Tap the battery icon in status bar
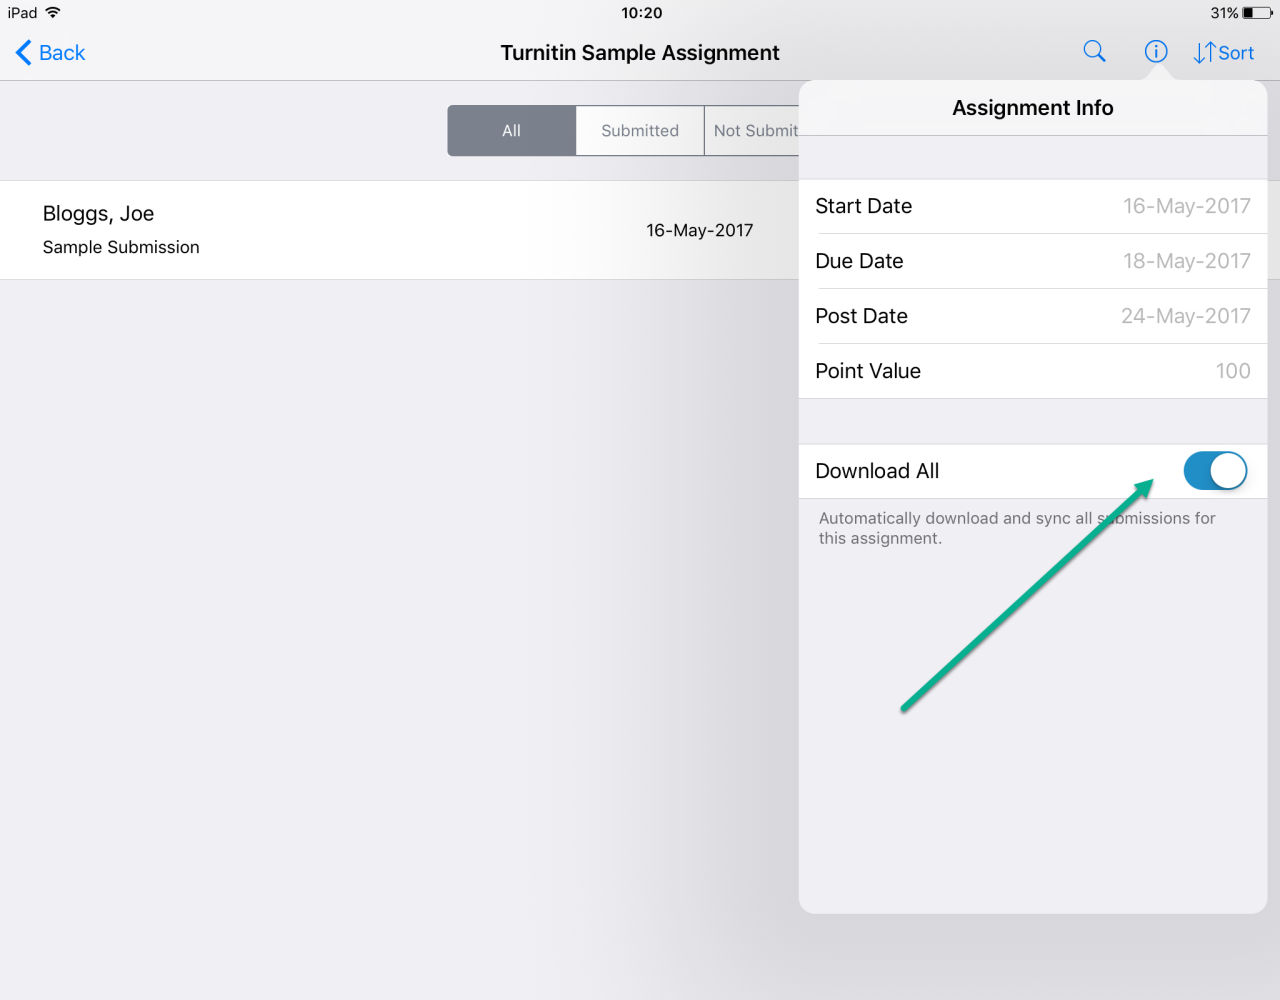This screenshot has height=1000, width=1280. (x=1257, y=13)
